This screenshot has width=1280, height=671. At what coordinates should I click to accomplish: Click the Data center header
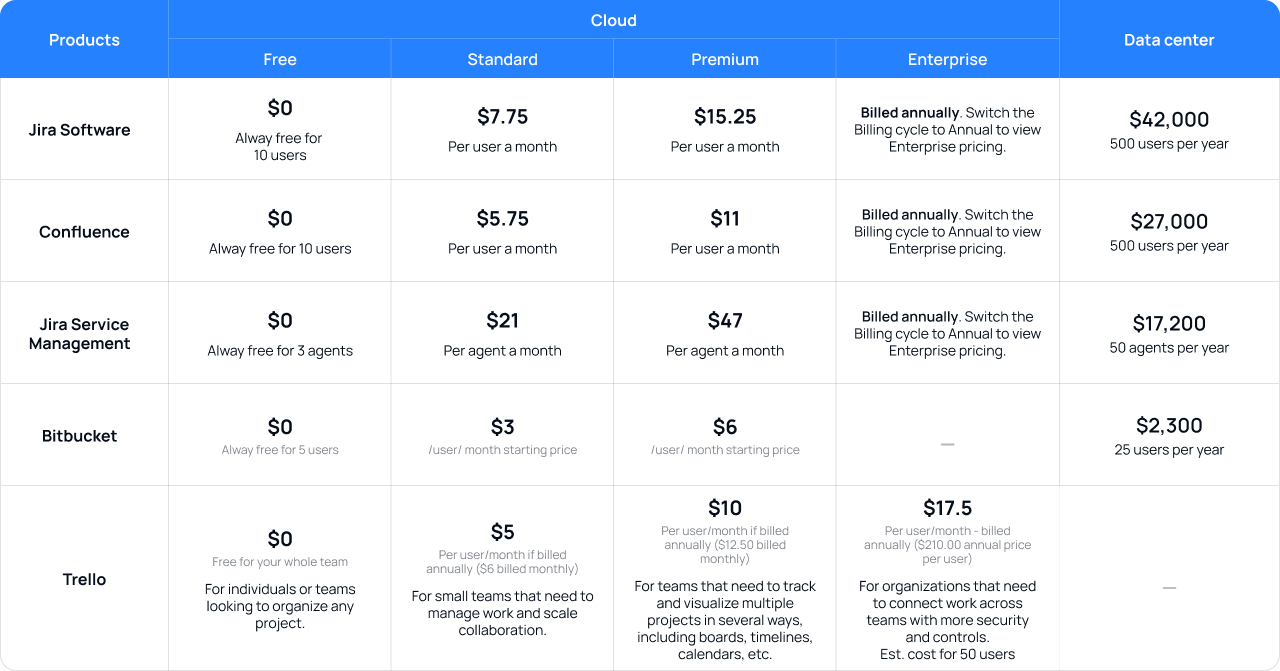click(1169, 40)
